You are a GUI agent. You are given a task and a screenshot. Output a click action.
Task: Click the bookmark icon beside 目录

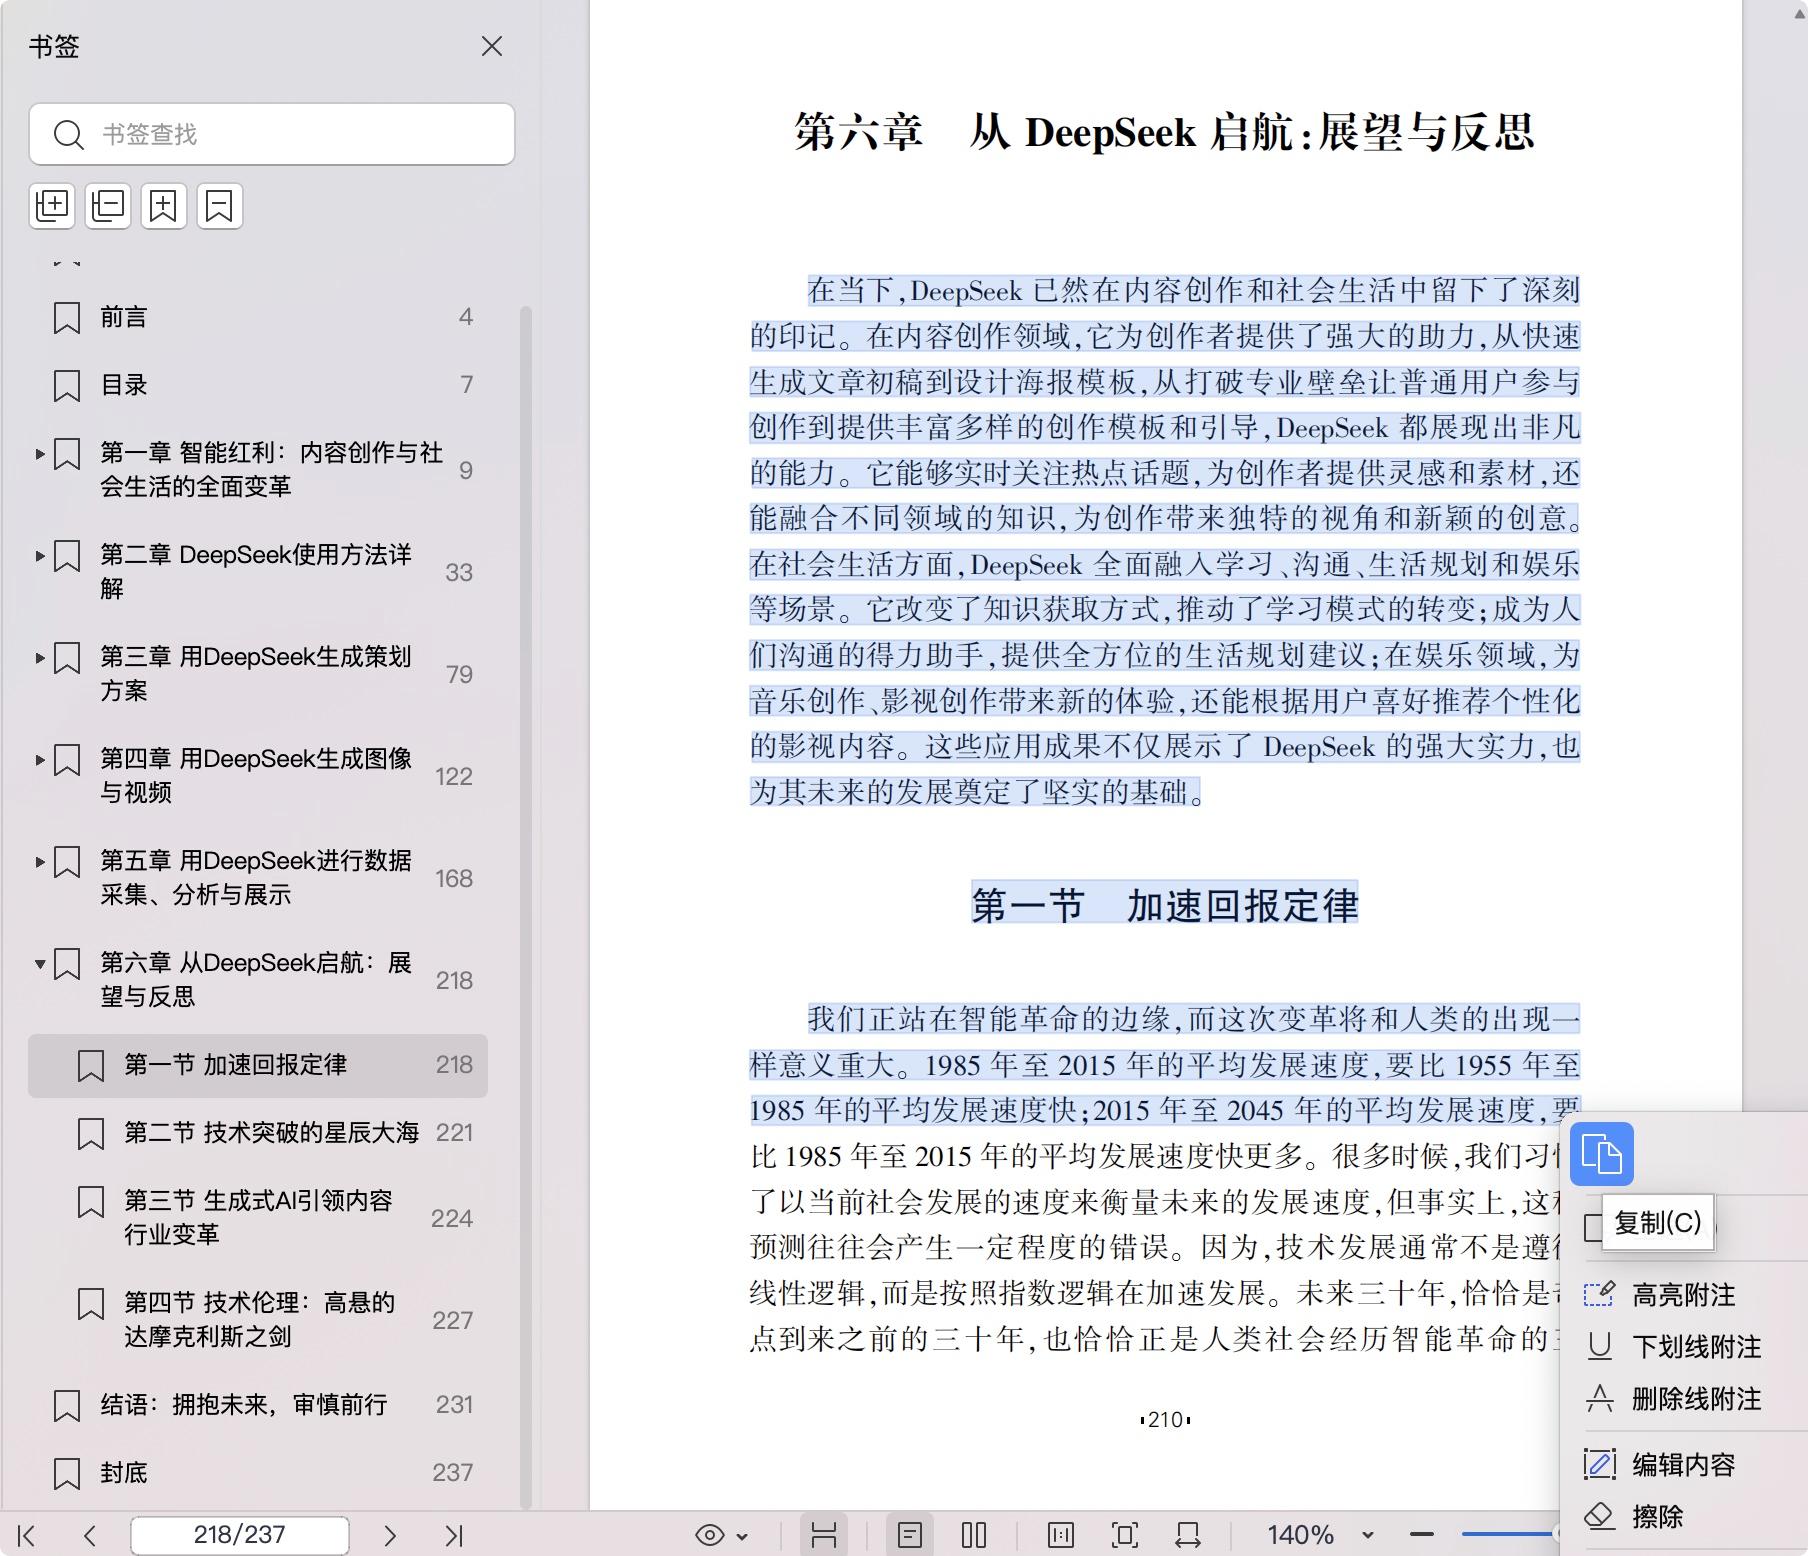(67, 386)
